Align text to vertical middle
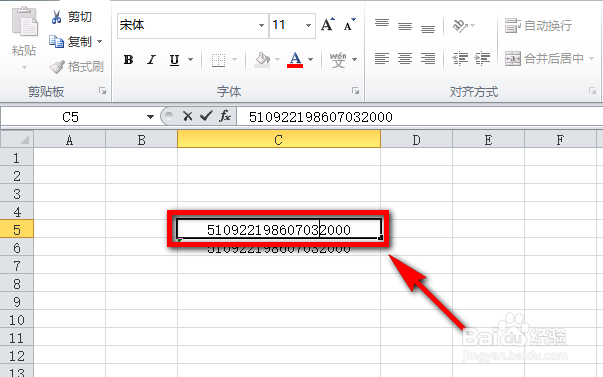Screen dimensions: 603x377 tap(405, 26)
